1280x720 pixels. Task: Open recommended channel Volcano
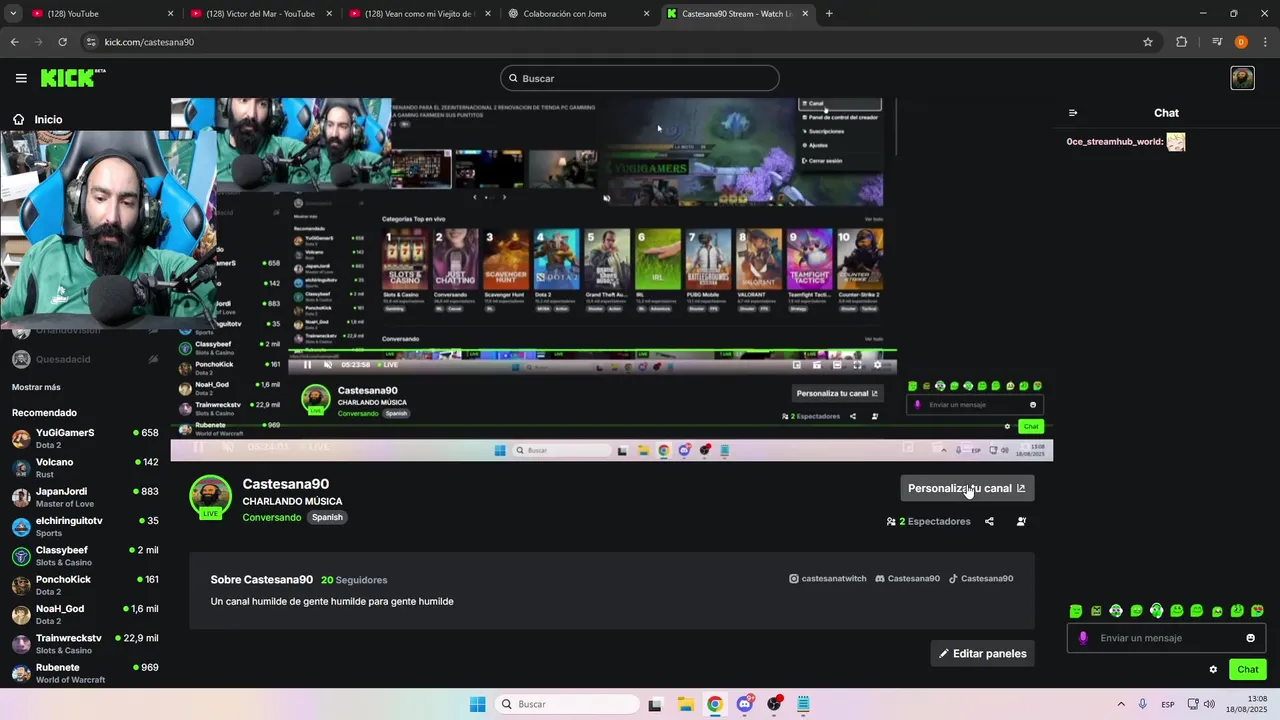tap(85, 467)
